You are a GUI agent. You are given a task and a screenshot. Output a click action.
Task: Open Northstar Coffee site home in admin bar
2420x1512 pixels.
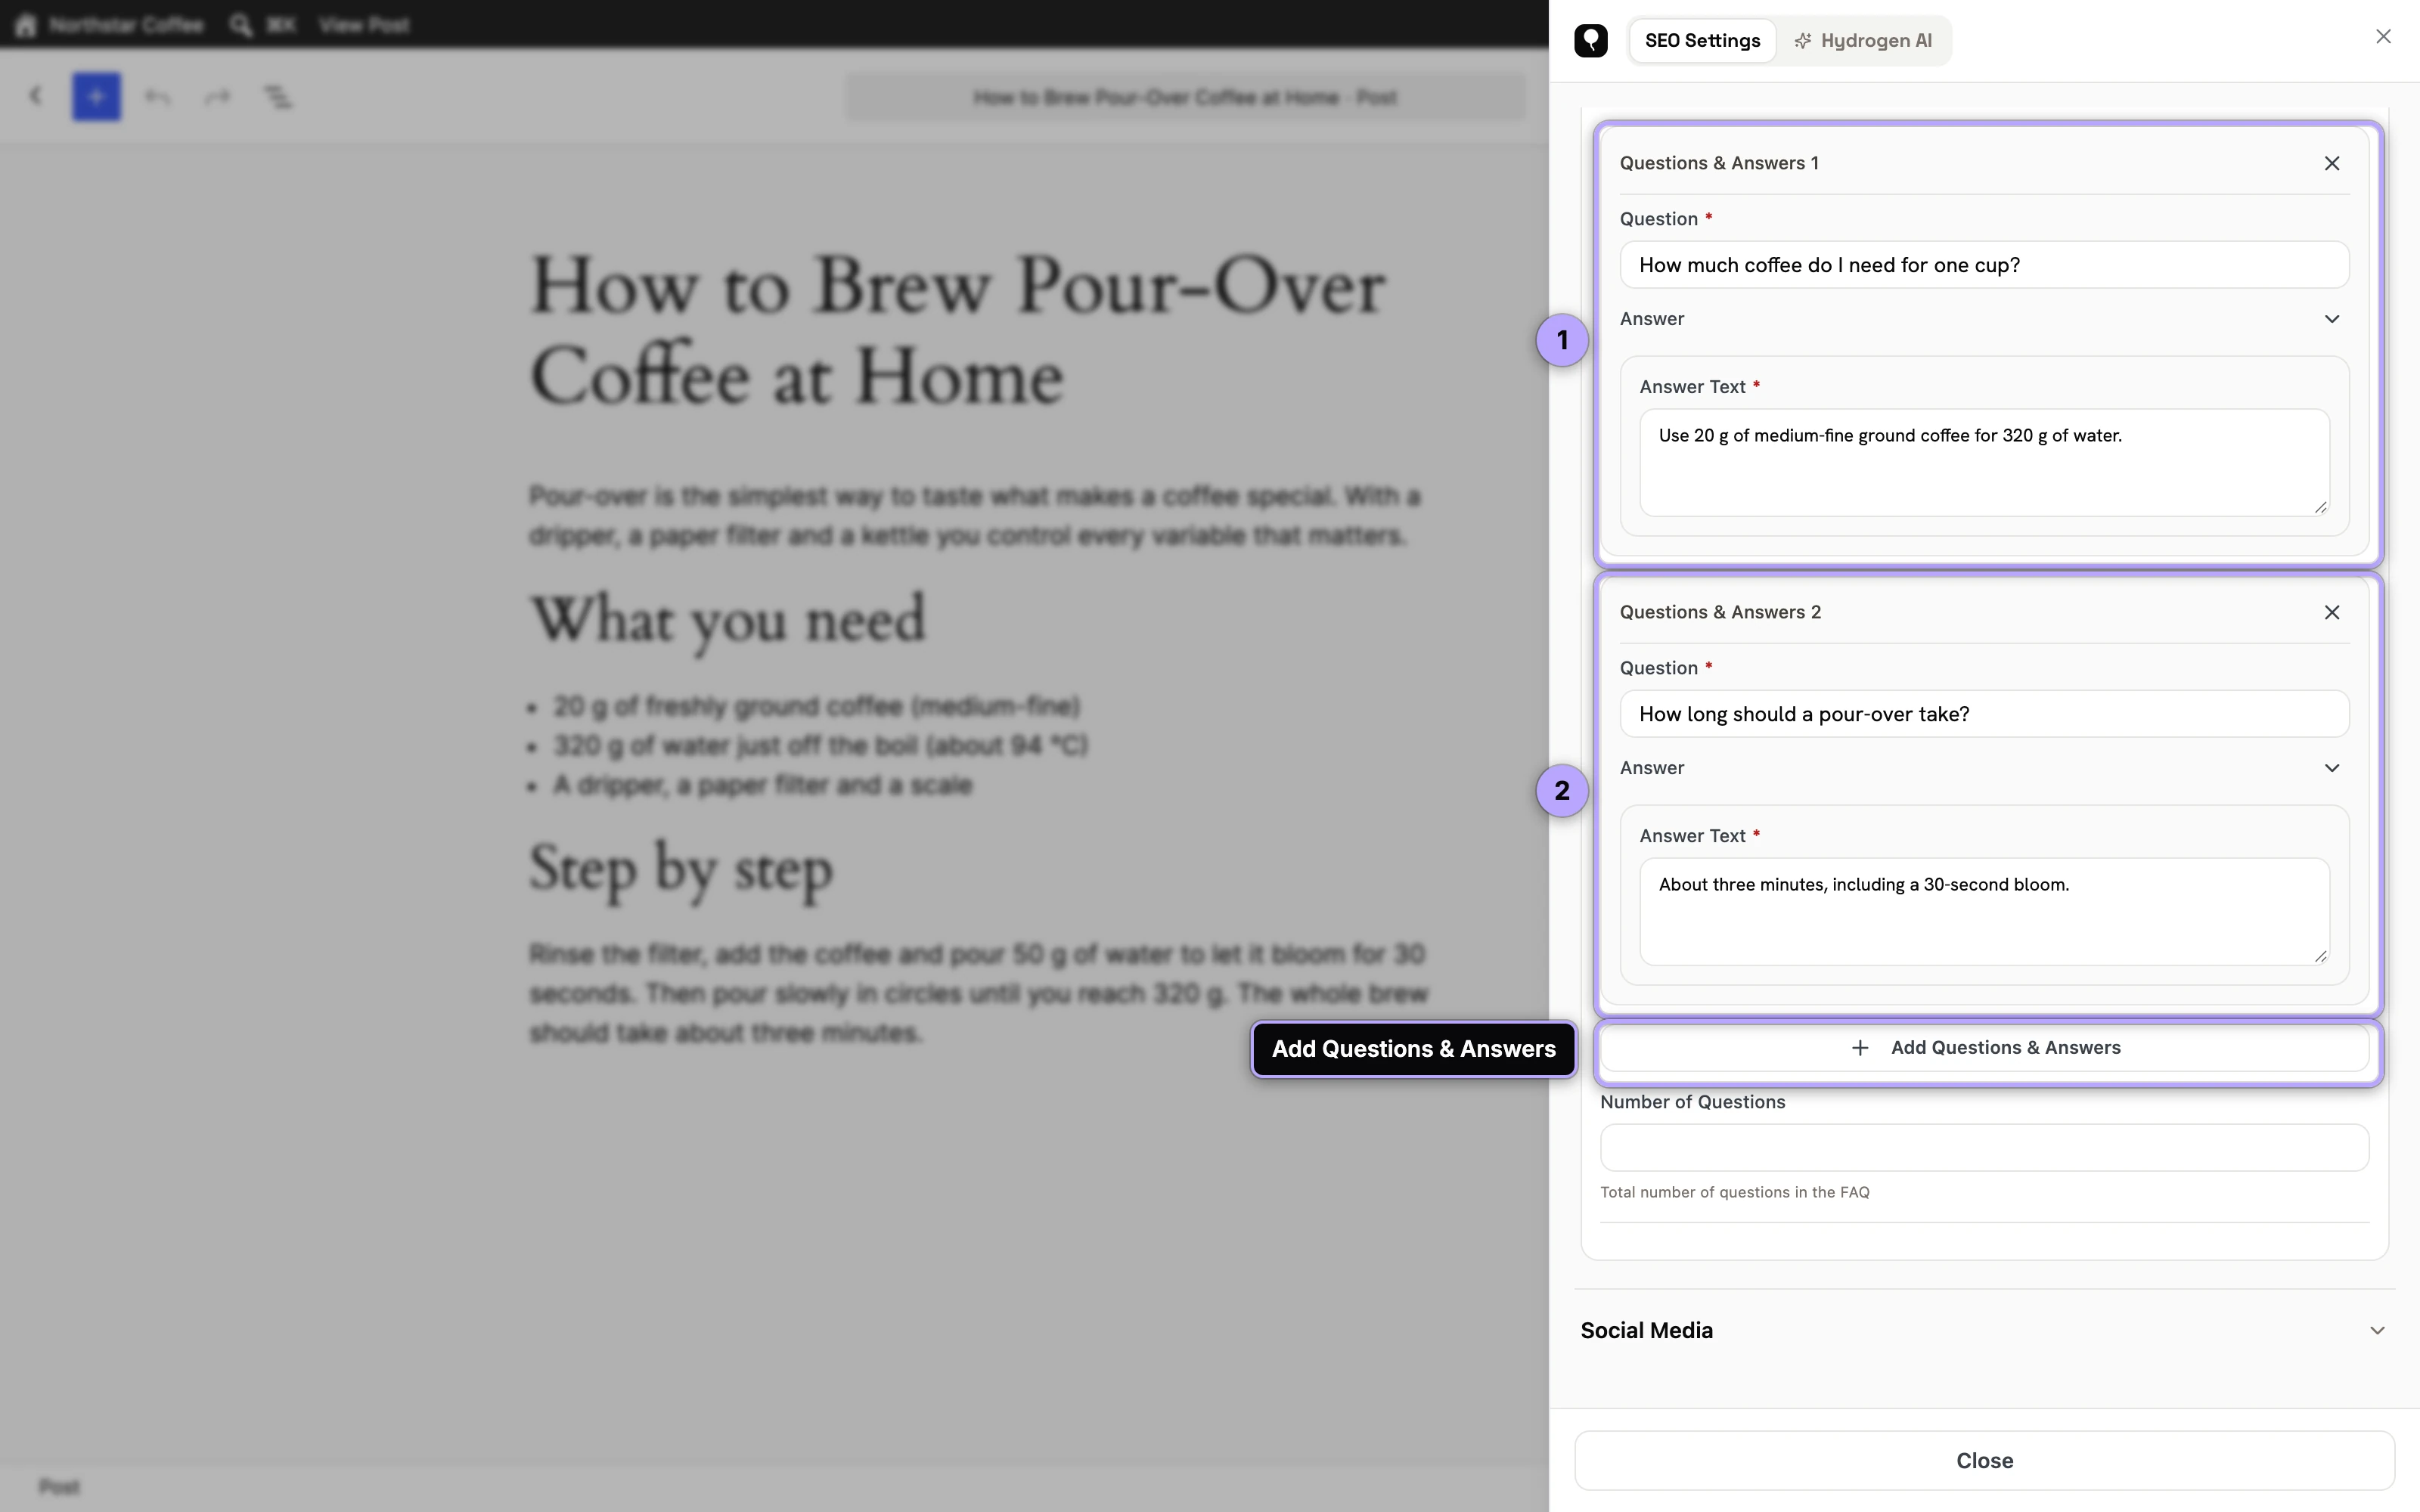pyautogui.click(x=110, y=25)
